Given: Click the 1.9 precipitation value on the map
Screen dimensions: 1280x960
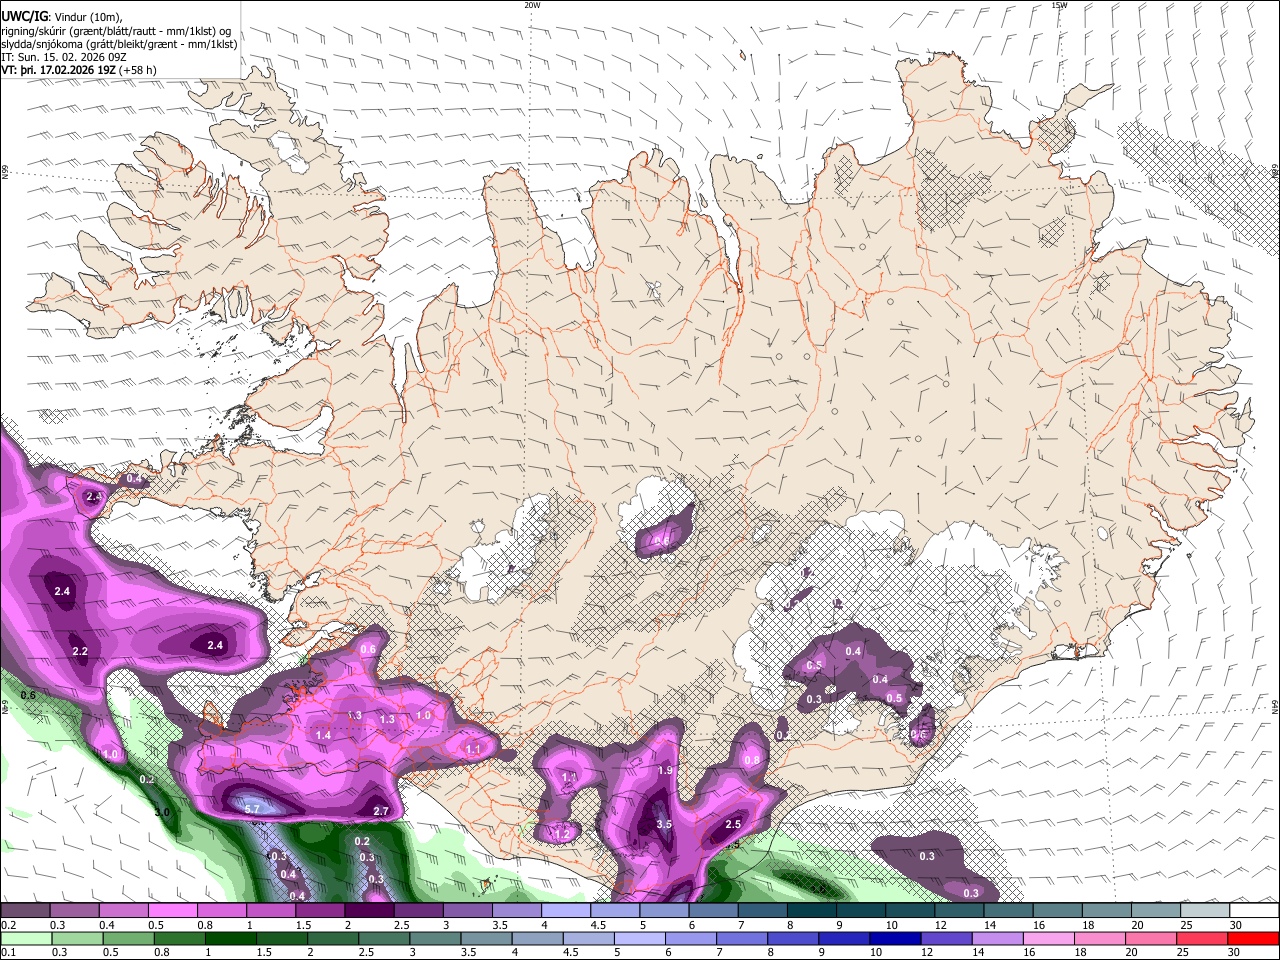Looking at the screenshot, I should click(666, 770).
